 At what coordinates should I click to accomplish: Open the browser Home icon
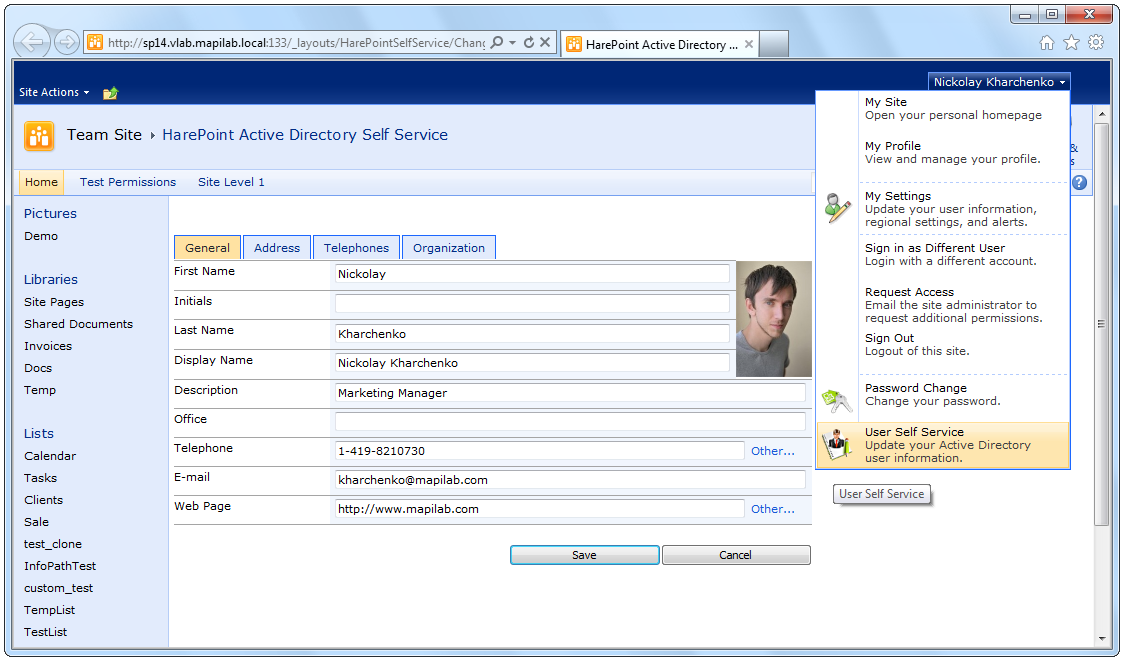coord(1047,42)
